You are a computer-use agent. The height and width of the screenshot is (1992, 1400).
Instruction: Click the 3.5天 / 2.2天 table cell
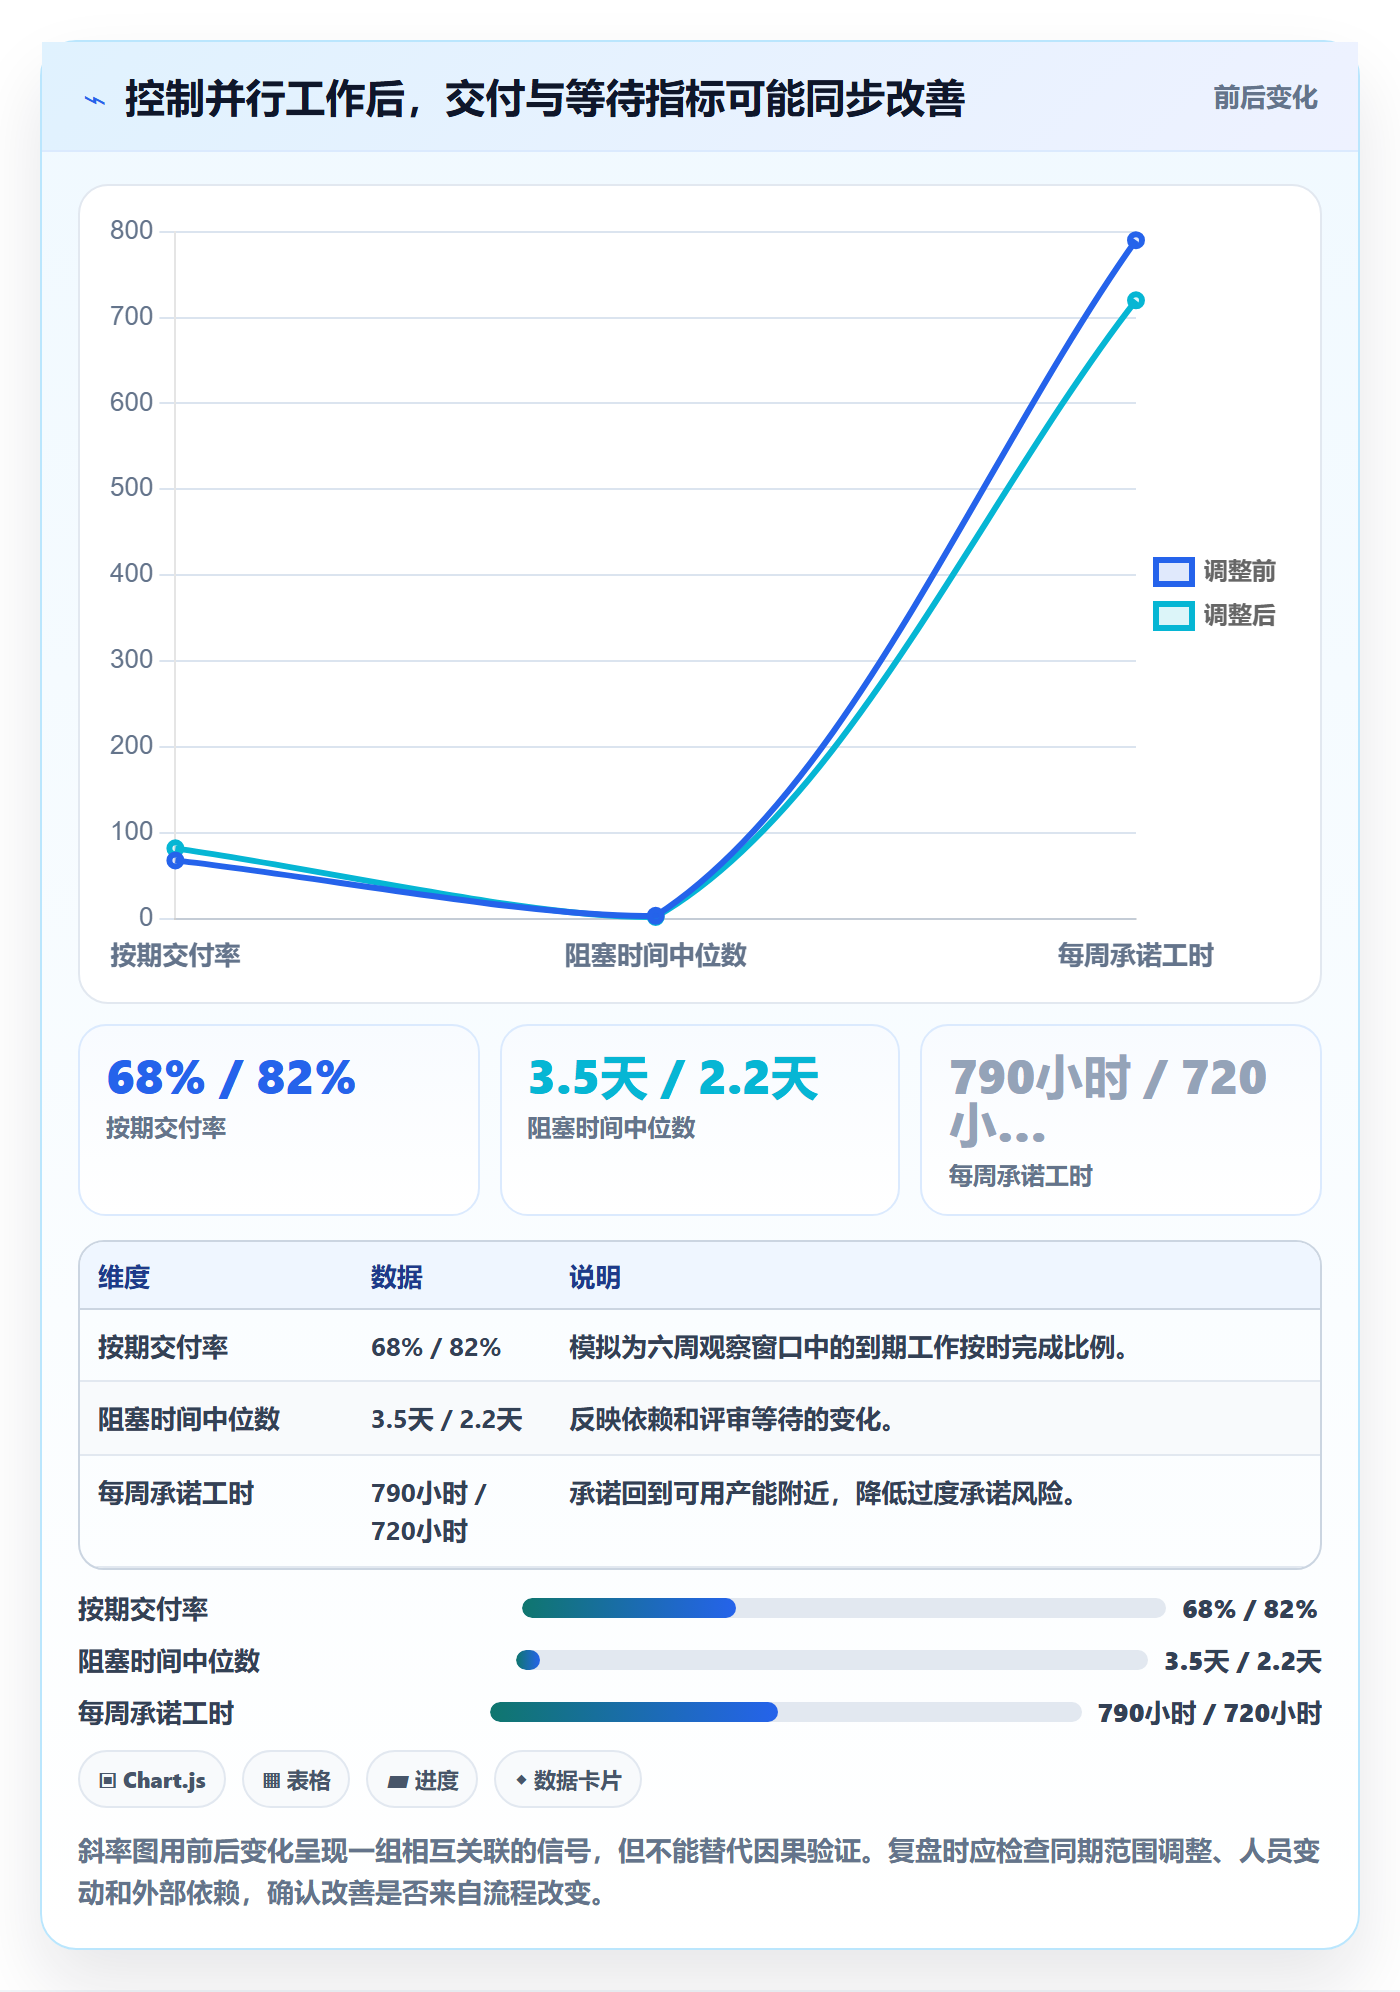(x=447, y=1419)
